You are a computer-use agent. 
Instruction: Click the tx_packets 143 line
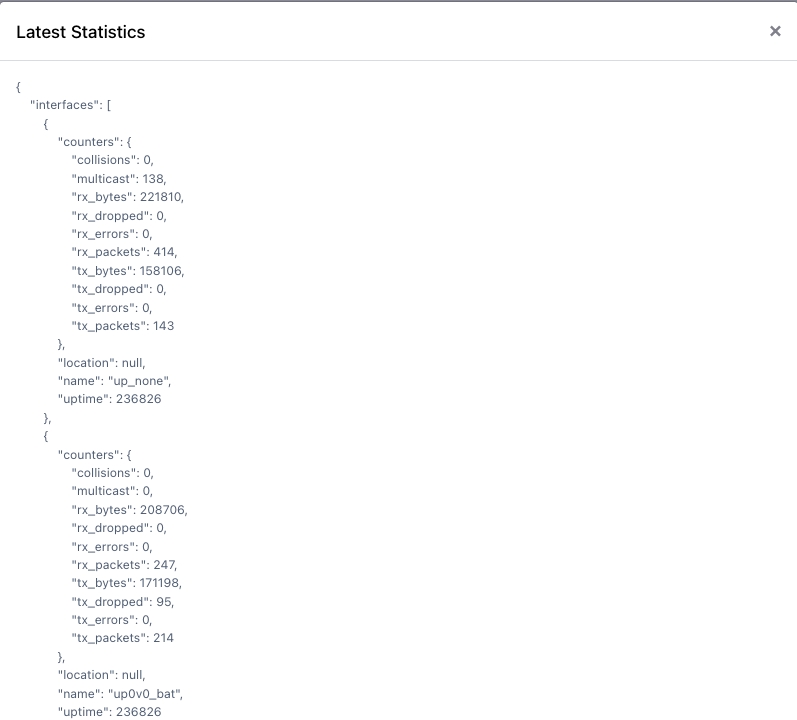click(x=123, y=325)
